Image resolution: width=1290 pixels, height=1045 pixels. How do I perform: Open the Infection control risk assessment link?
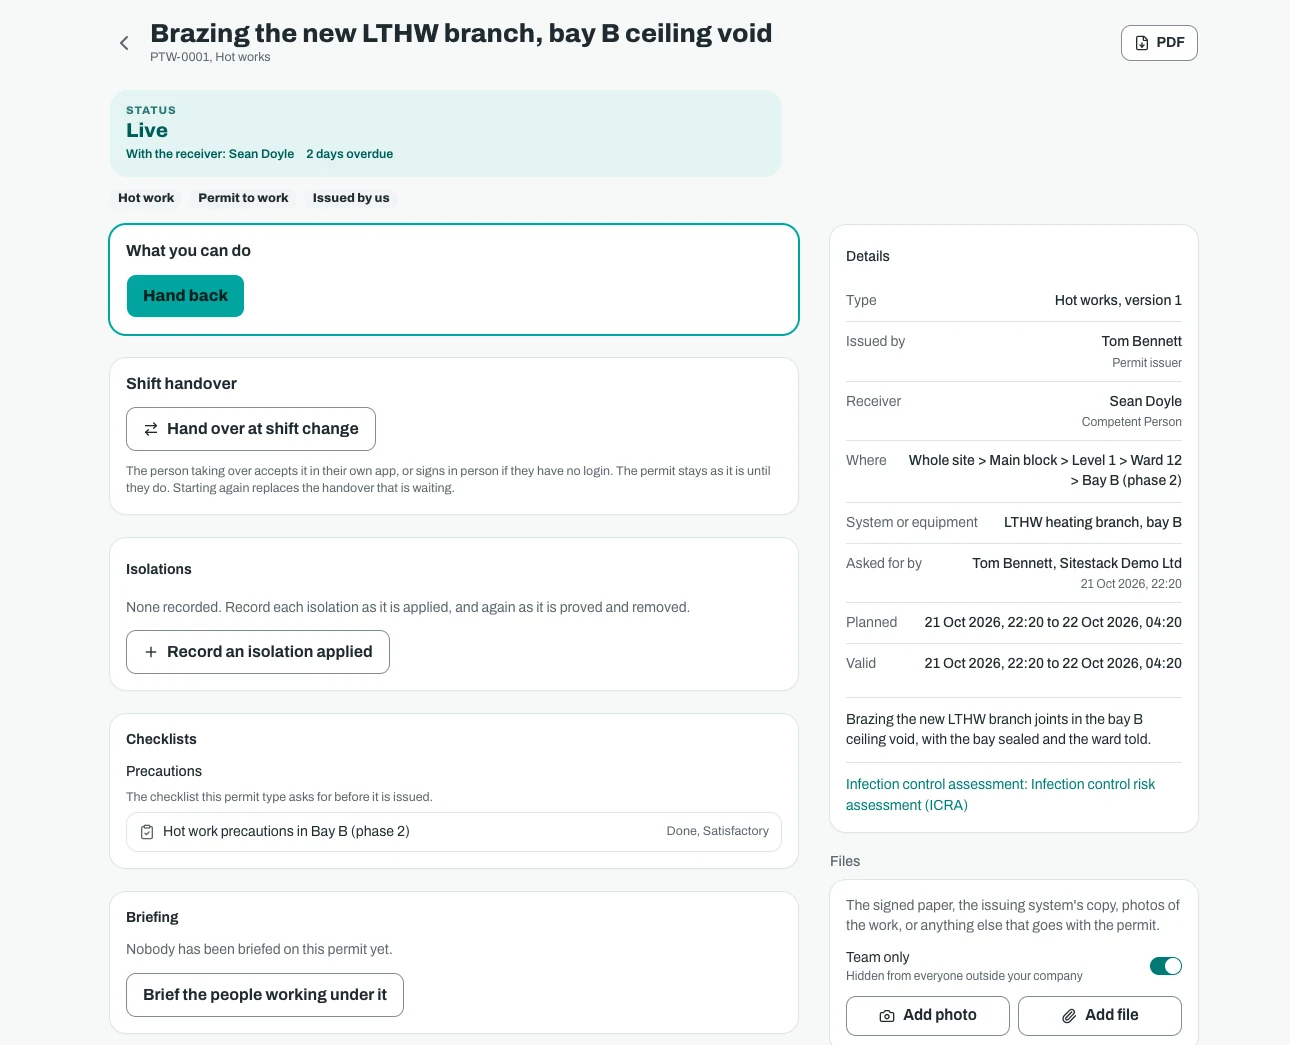pyautogui.click(x=1000, y=795)
